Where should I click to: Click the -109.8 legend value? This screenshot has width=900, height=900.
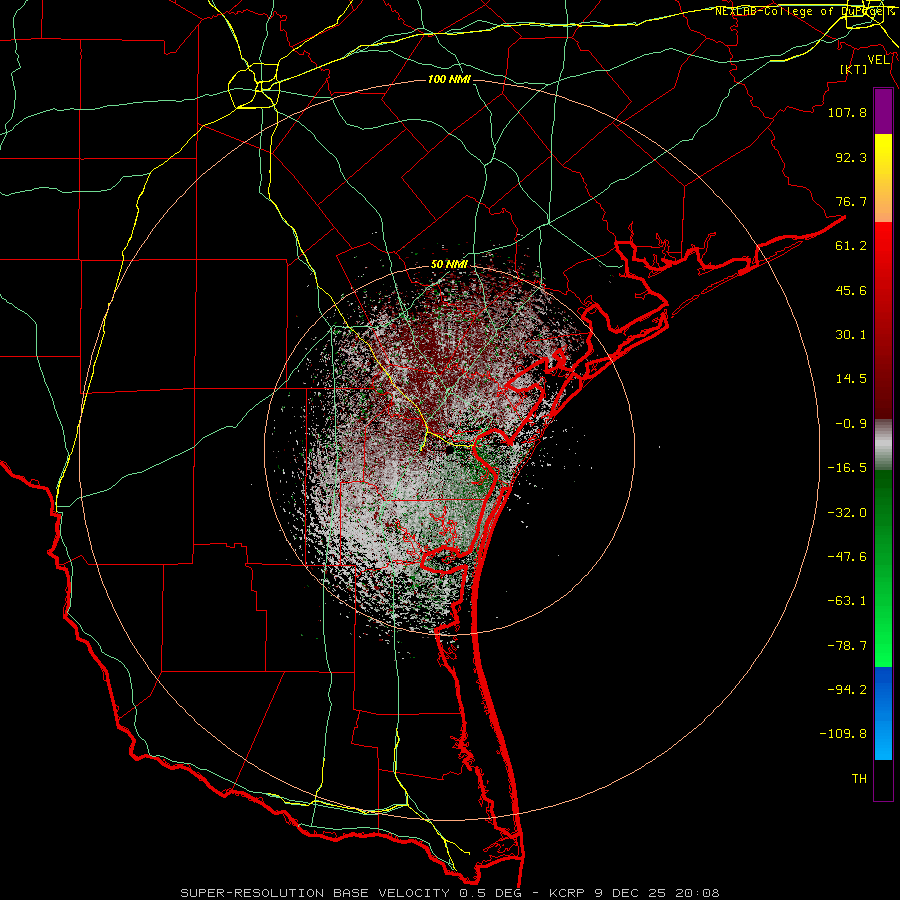tap(843, 734)
